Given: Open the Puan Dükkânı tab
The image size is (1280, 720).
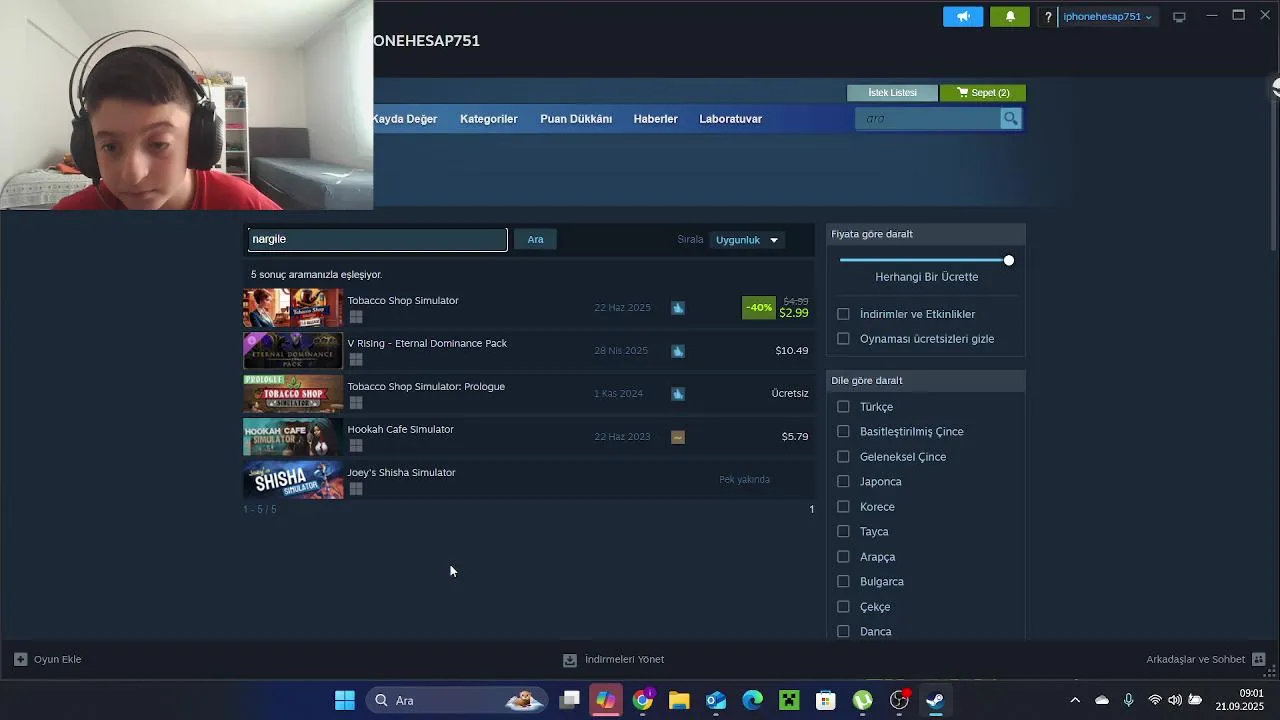Looking at the screenshot, I should click(x=576, y=119).
